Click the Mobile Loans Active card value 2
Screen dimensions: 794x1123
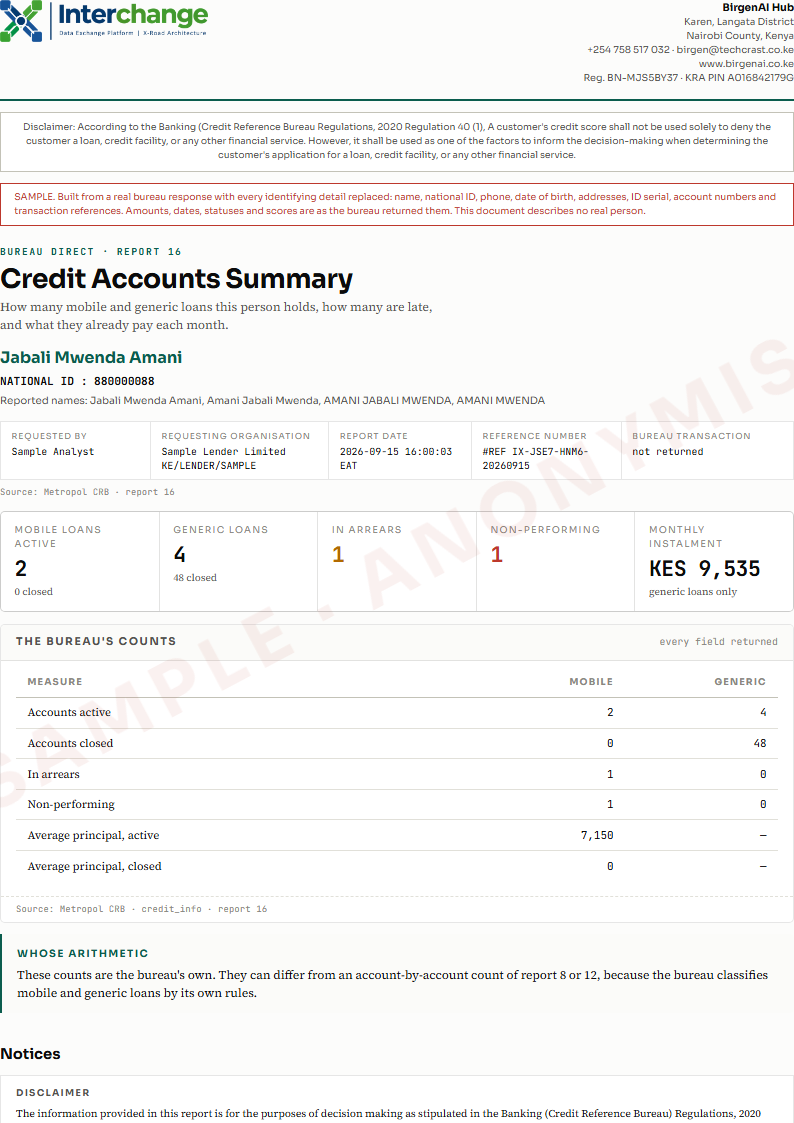pos(21,569)
